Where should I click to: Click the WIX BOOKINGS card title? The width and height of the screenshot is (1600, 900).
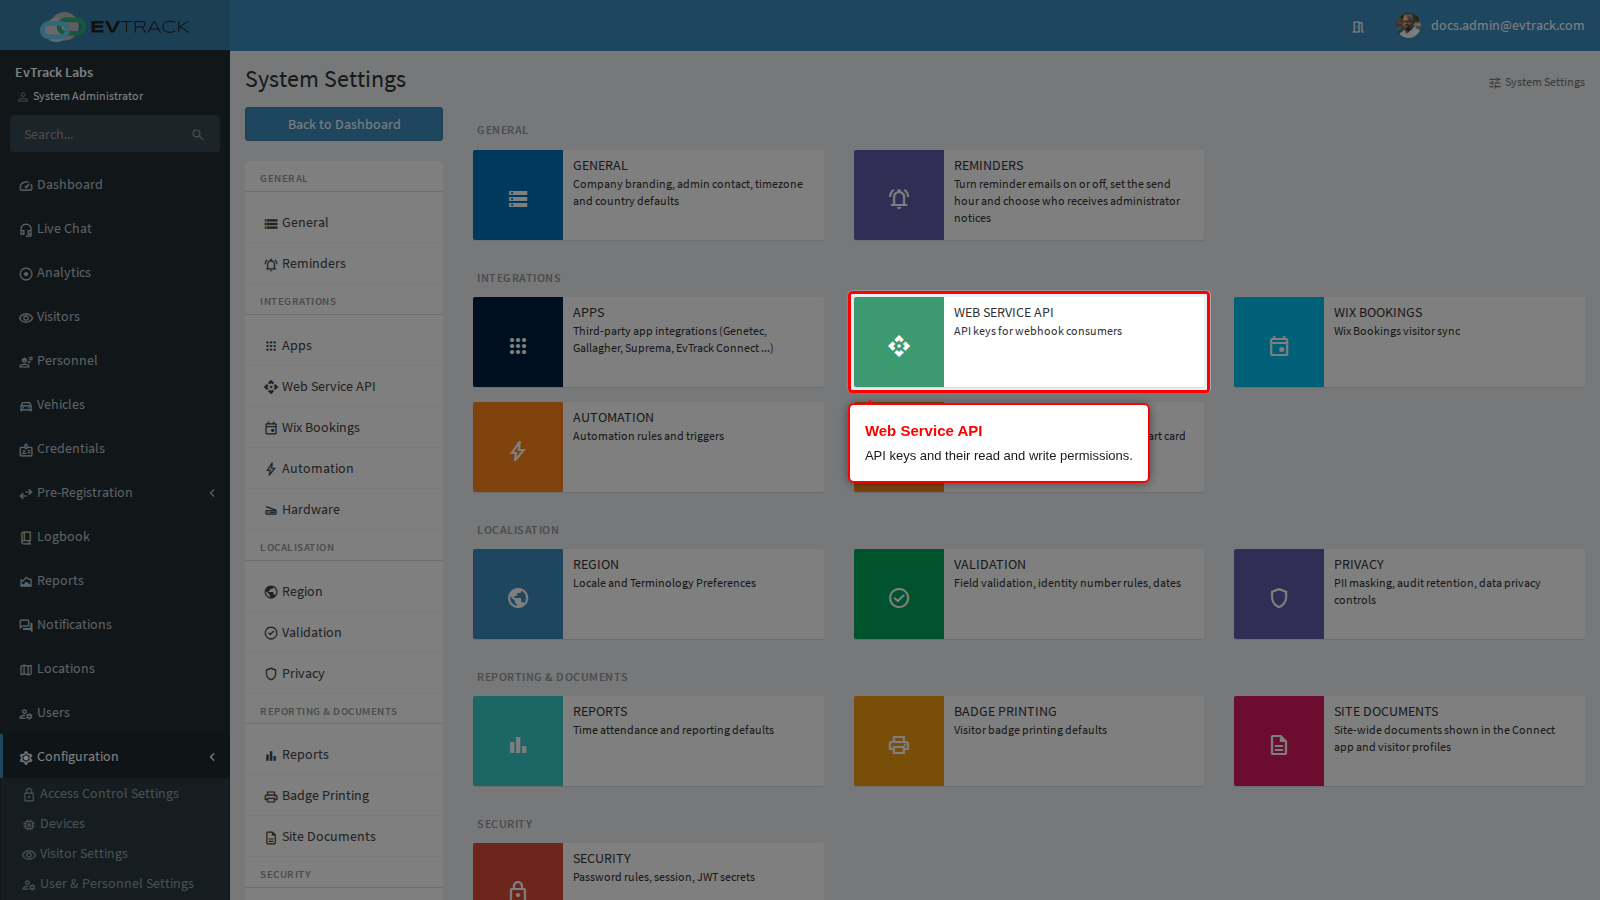click(1378, 313)
